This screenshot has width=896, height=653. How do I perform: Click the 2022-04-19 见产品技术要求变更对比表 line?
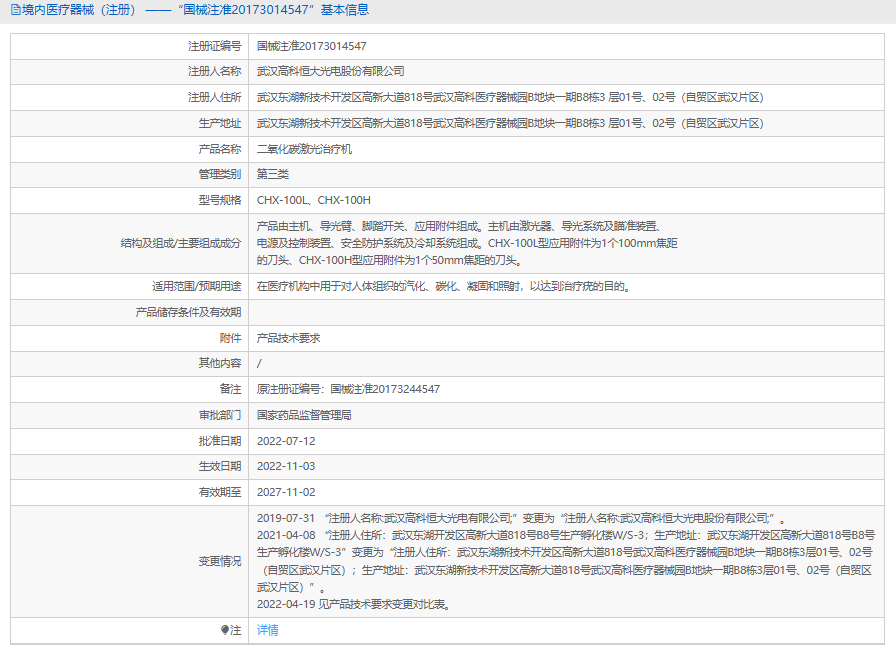click(x=354, y=604)
